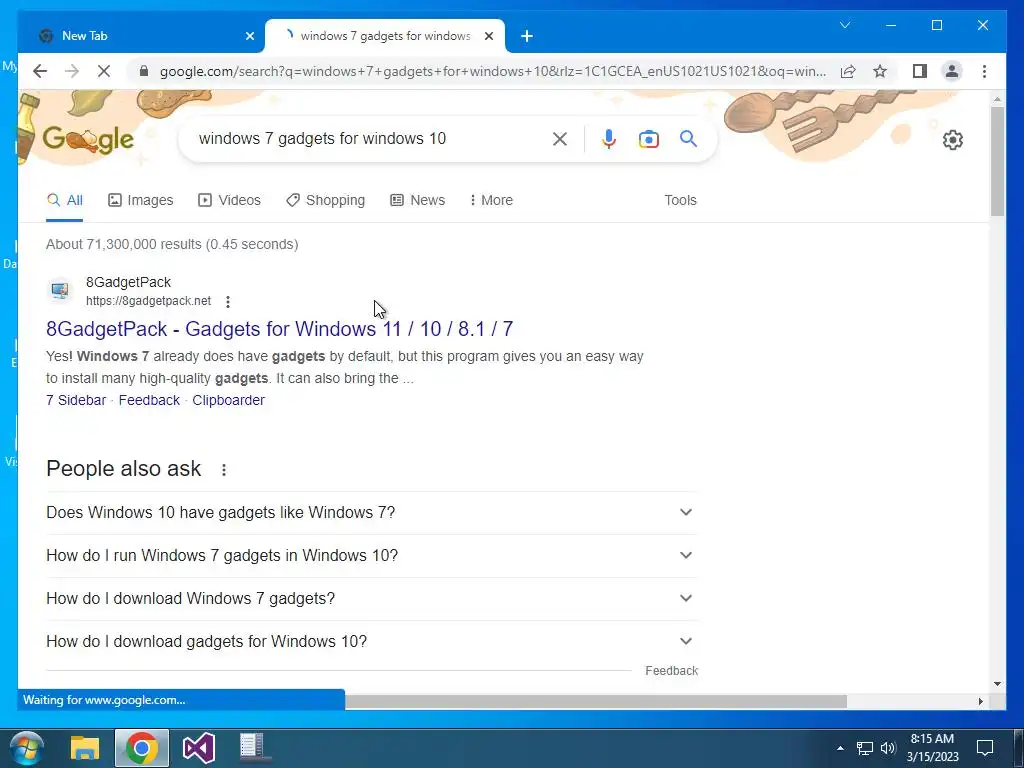Screen dimensions: 1024x768
Task: Open the notification center icon
Action: [x=984, y=748]
